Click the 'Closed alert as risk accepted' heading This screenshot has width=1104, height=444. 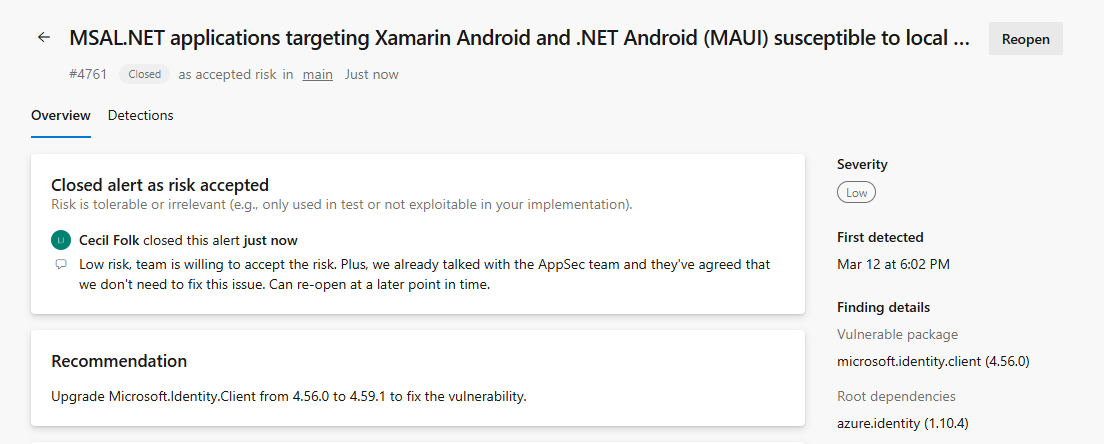tap(160, 185)
